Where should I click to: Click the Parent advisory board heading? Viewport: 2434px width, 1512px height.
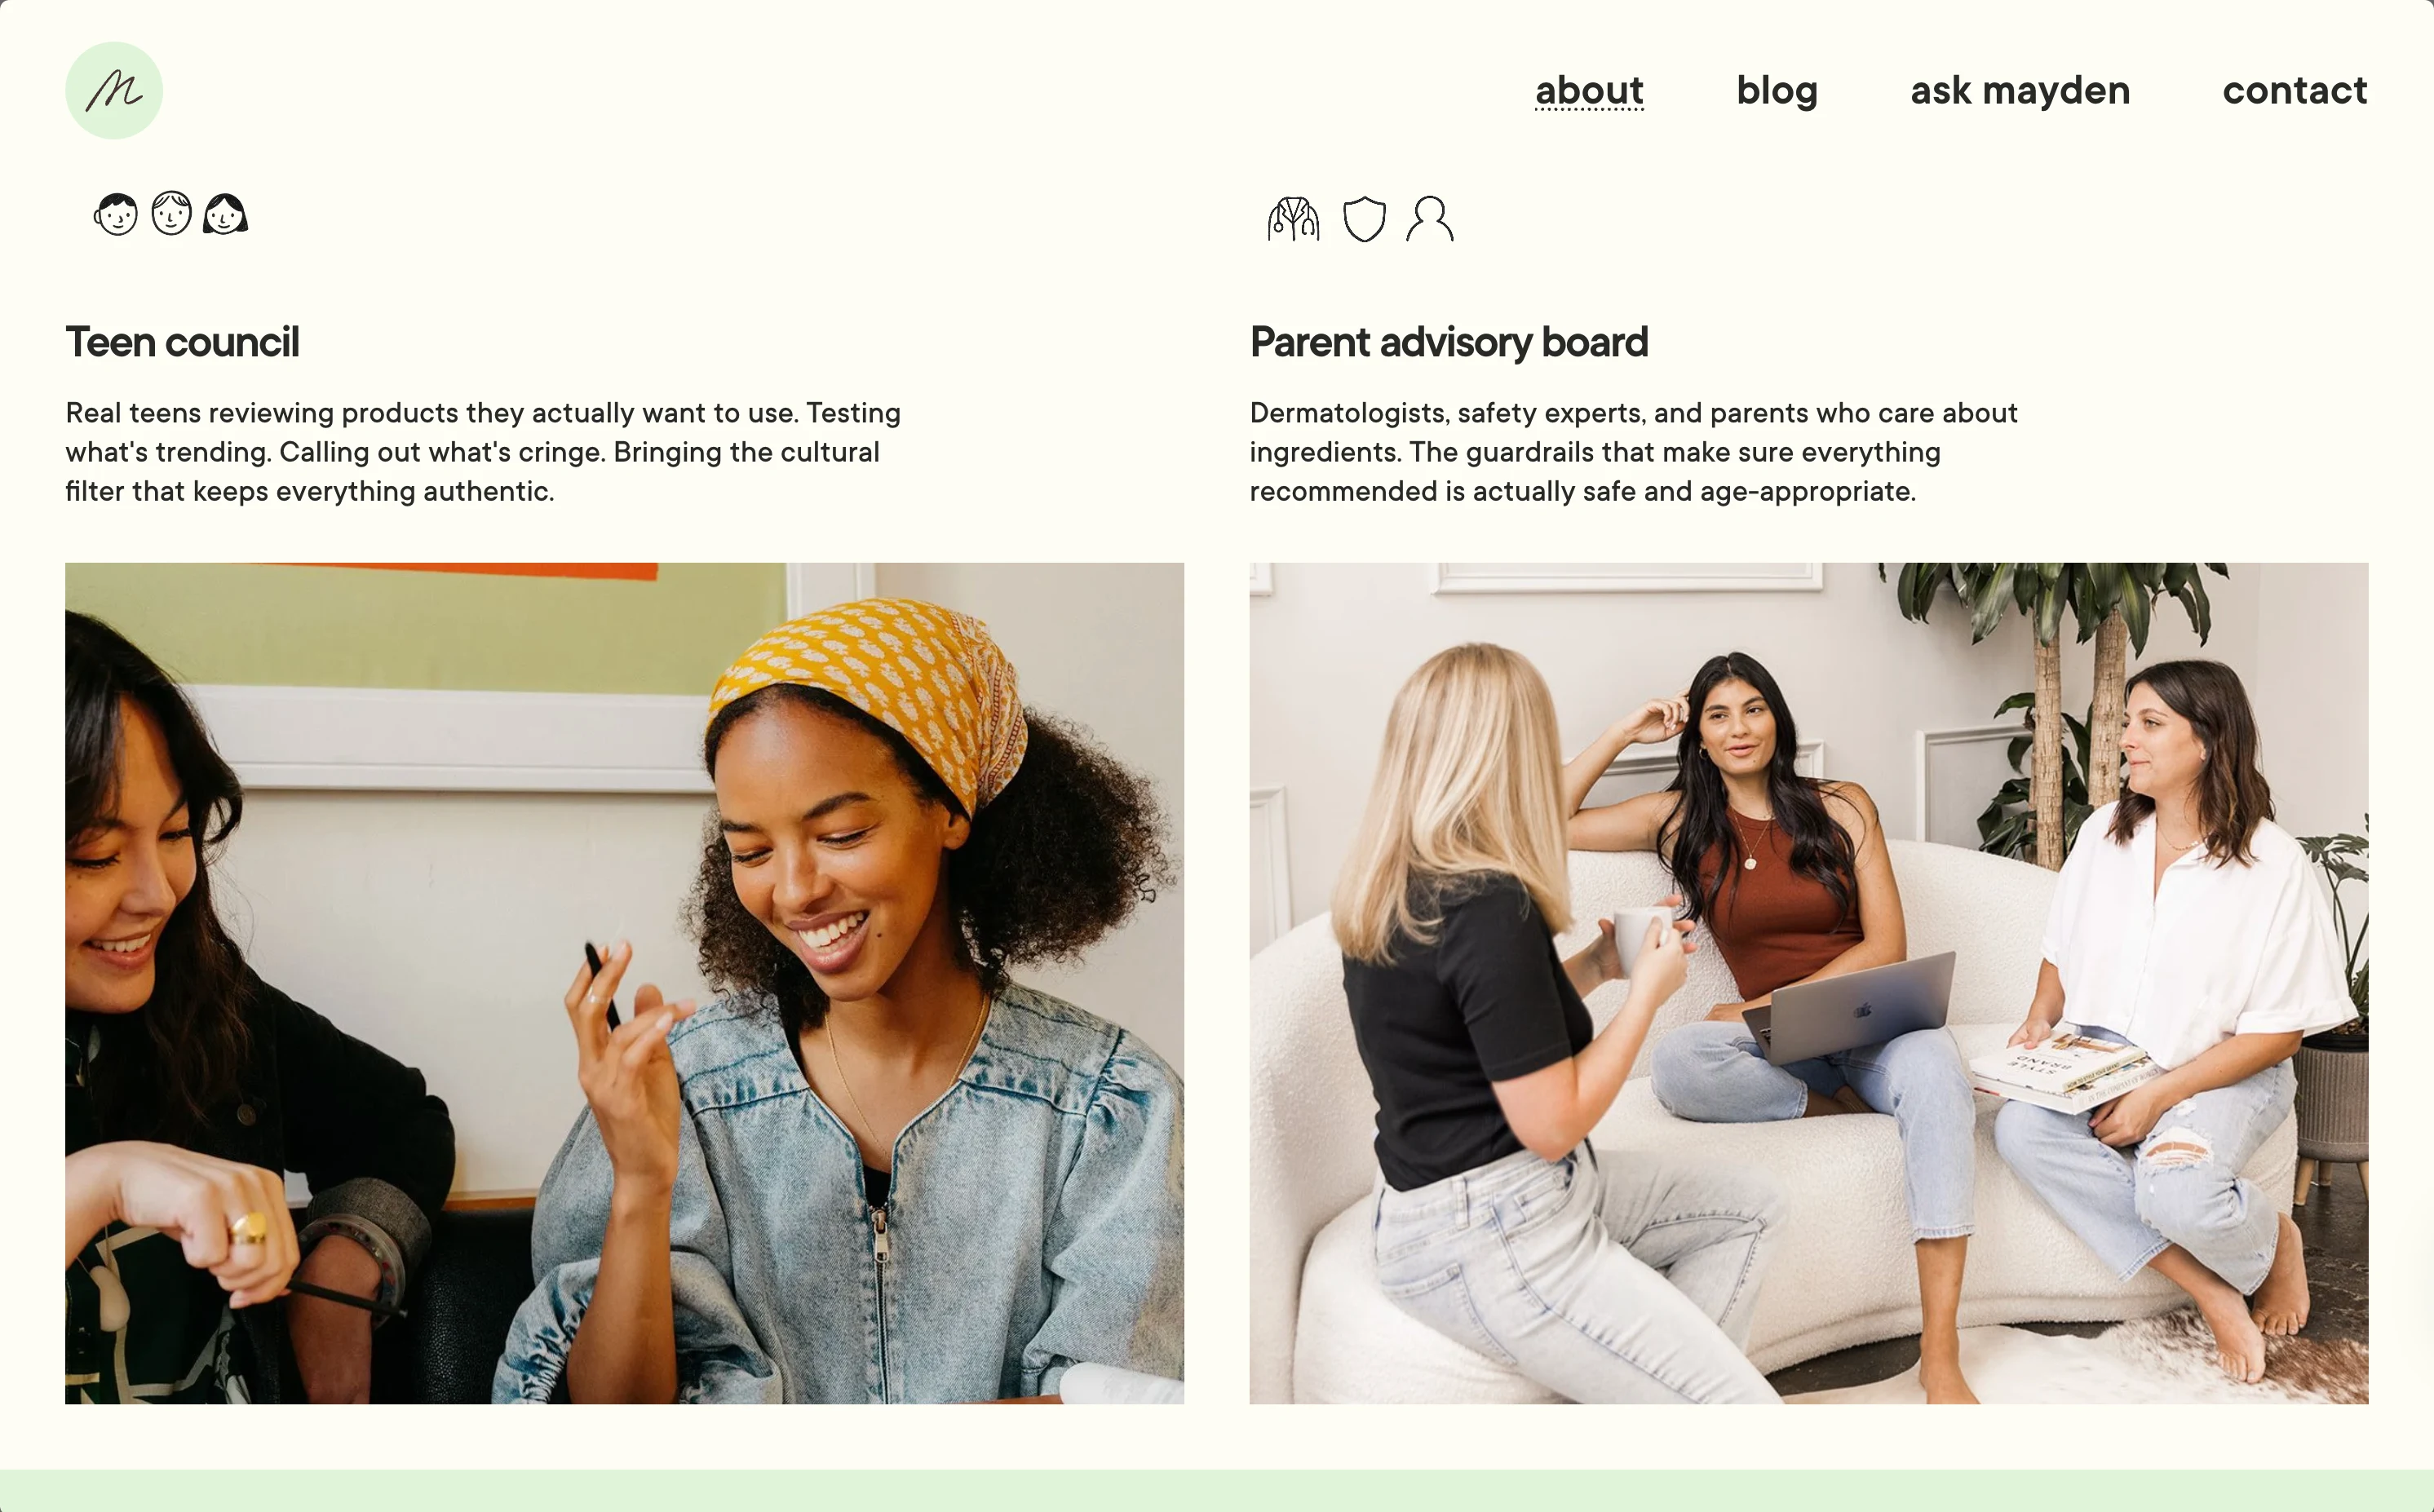point(1448,342)
